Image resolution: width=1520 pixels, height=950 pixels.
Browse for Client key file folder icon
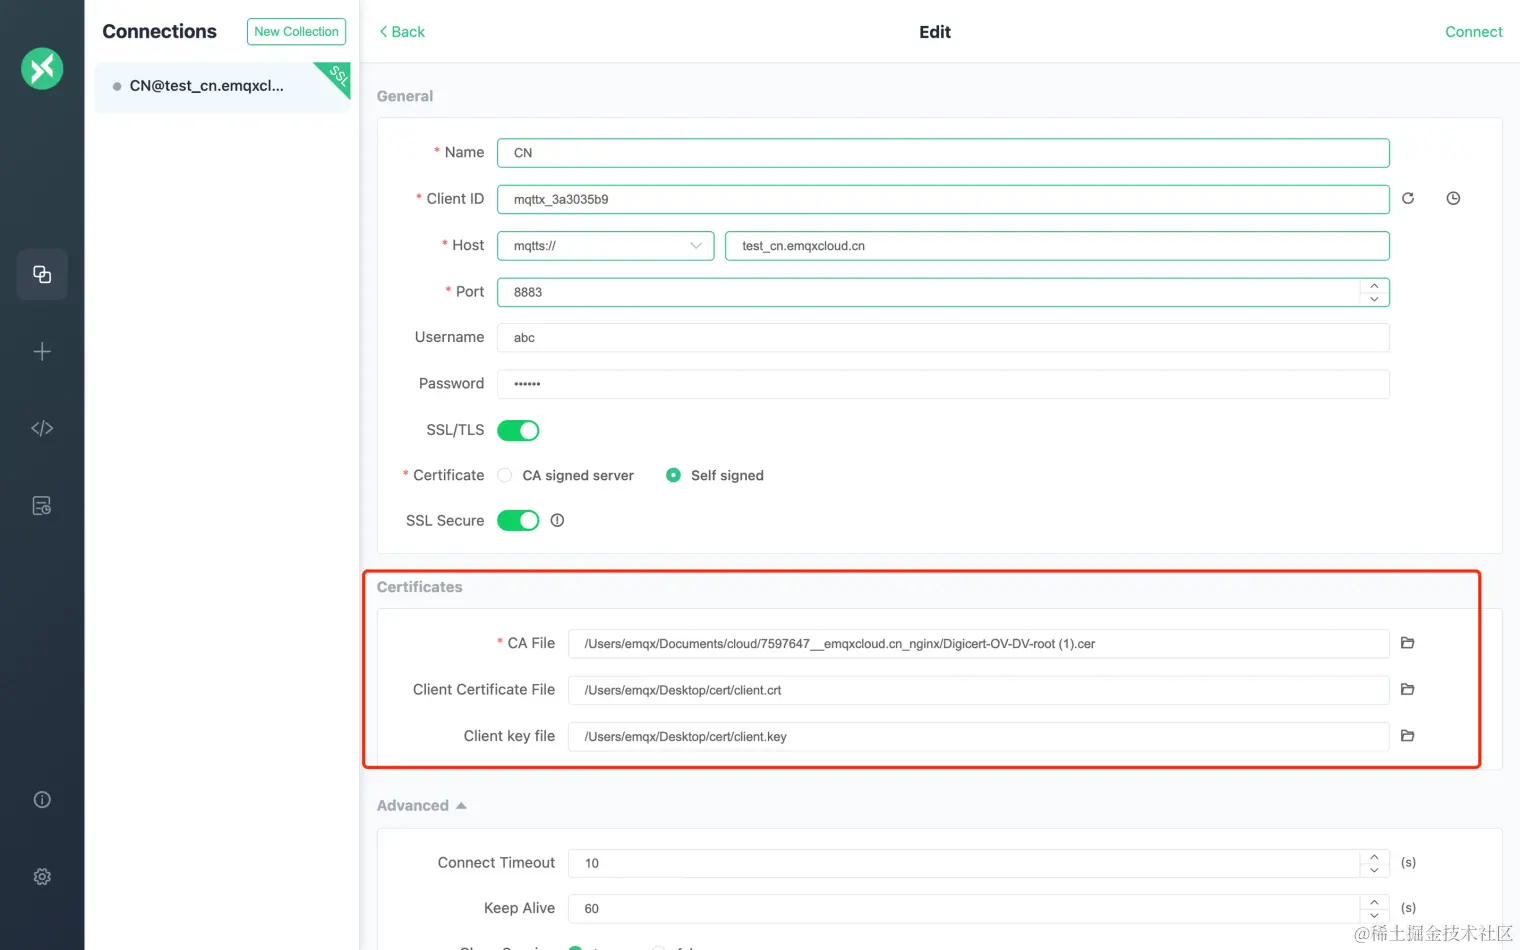tap(1408, 735)
